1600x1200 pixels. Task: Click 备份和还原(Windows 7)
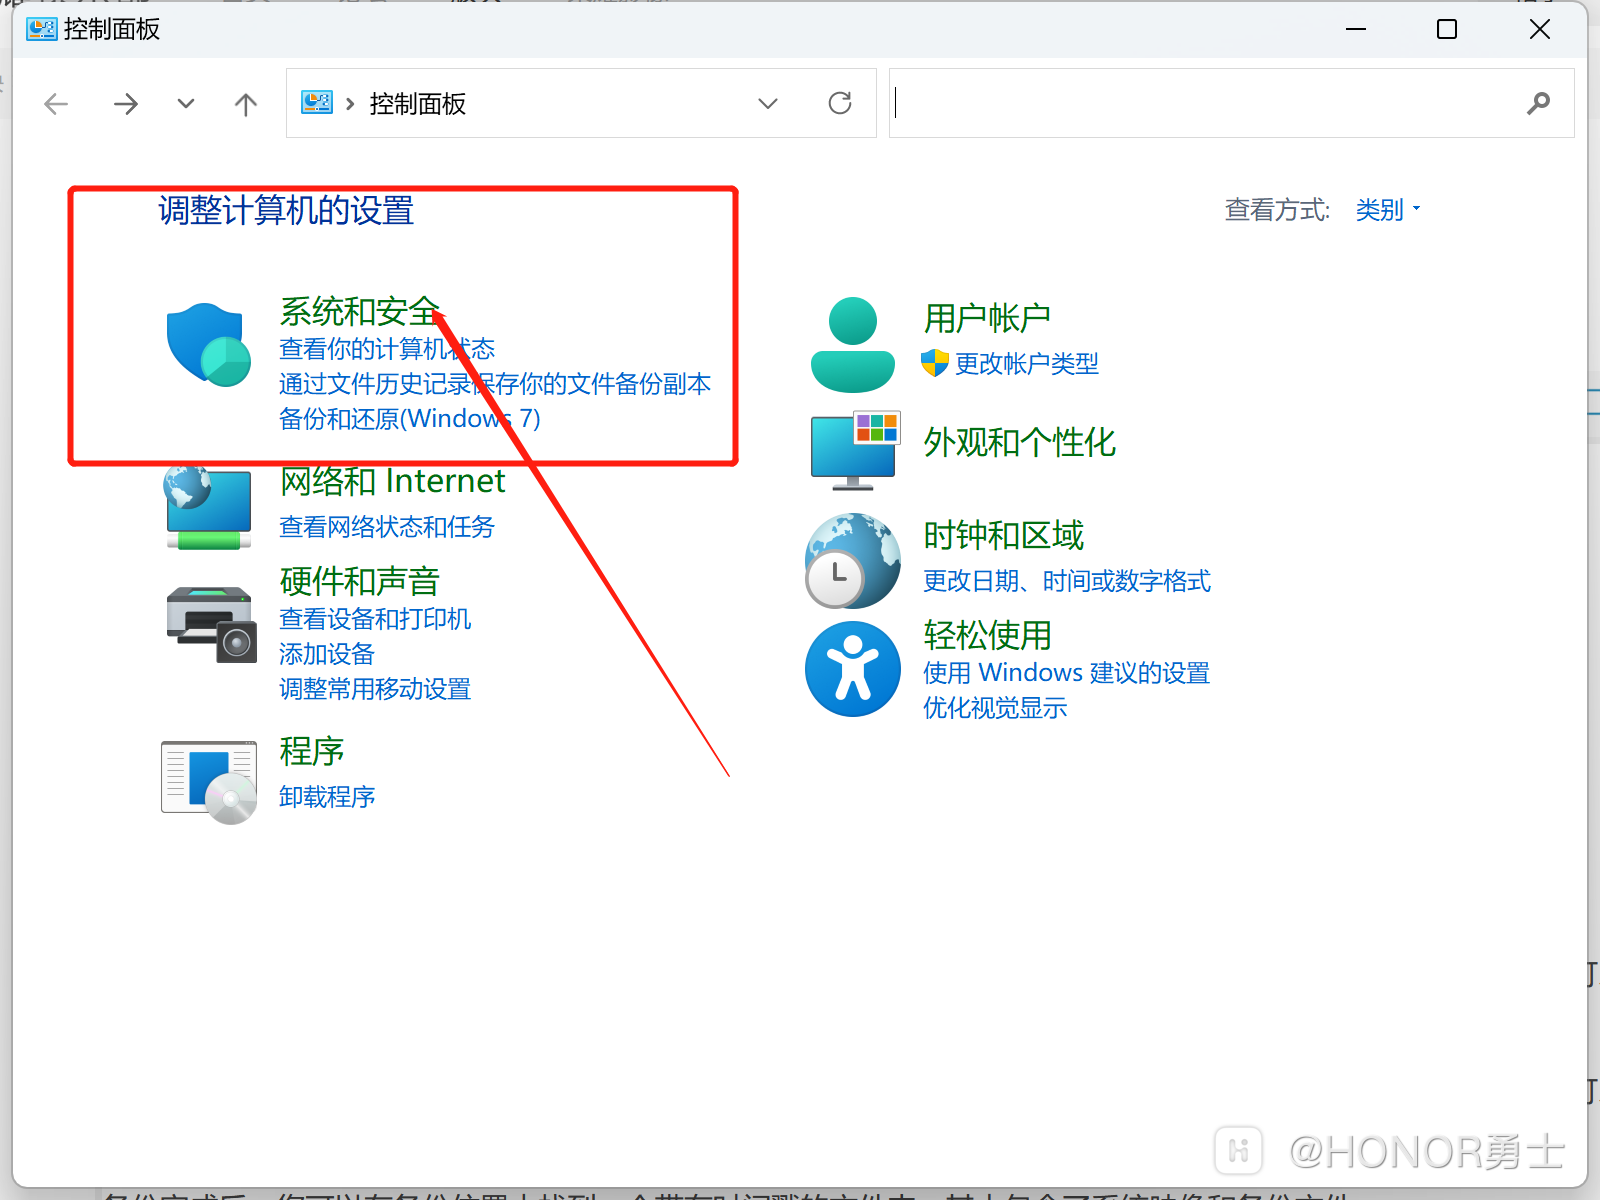[409, 419]
